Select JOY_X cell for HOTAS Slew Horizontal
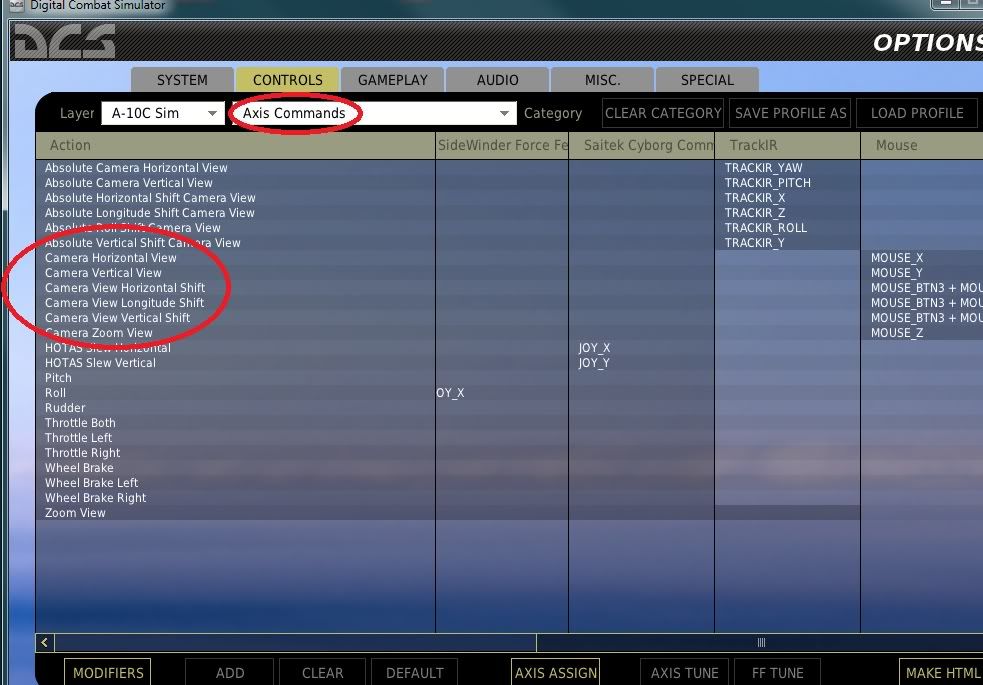 click(594, 348)
